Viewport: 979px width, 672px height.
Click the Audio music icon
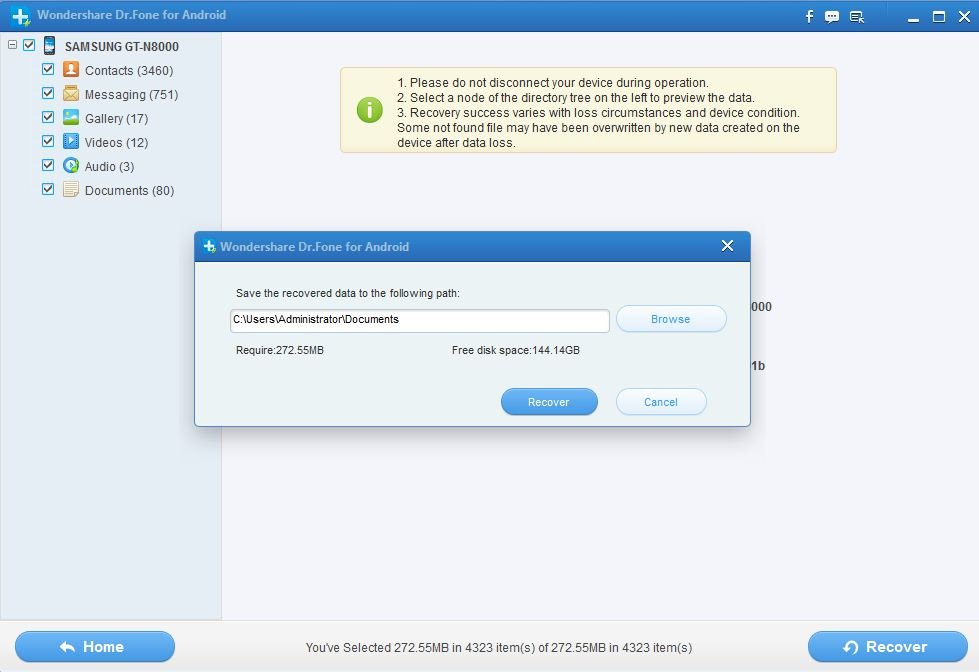point(71,166)
